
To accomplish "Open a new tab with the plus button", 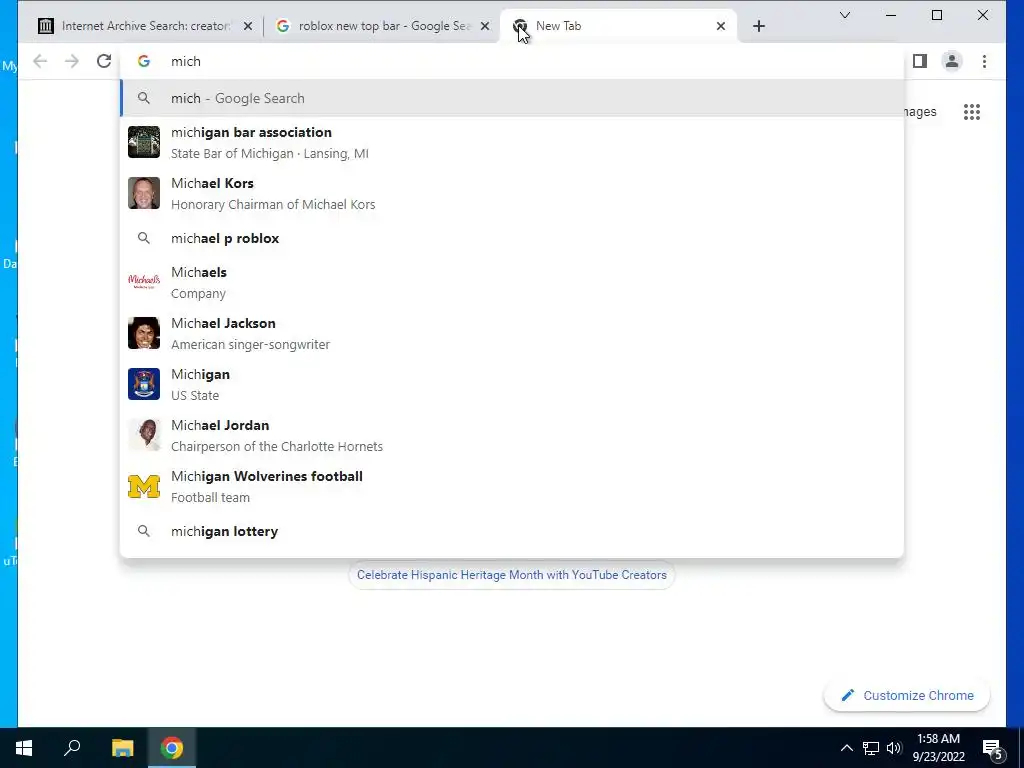I will (758, 26).
